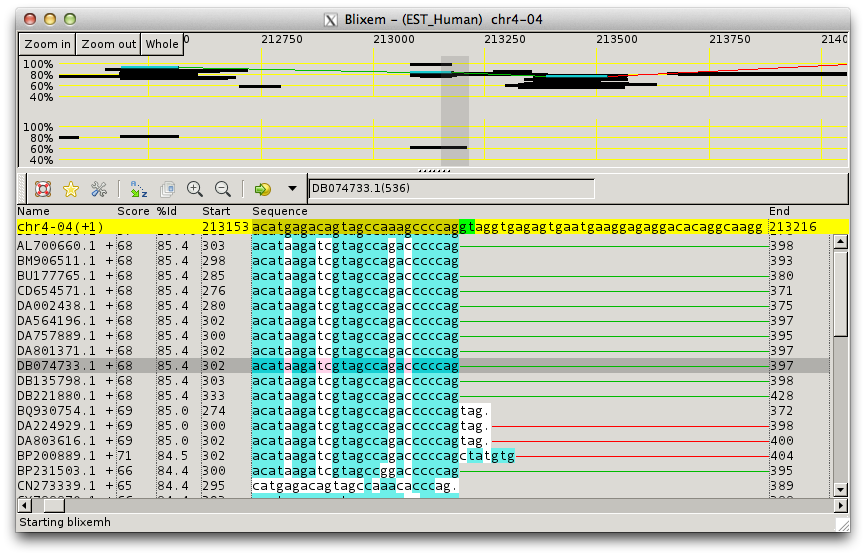Open settings with the wrench-and-screwdriver icon
The image size is (865, 555).
[99, 189]
